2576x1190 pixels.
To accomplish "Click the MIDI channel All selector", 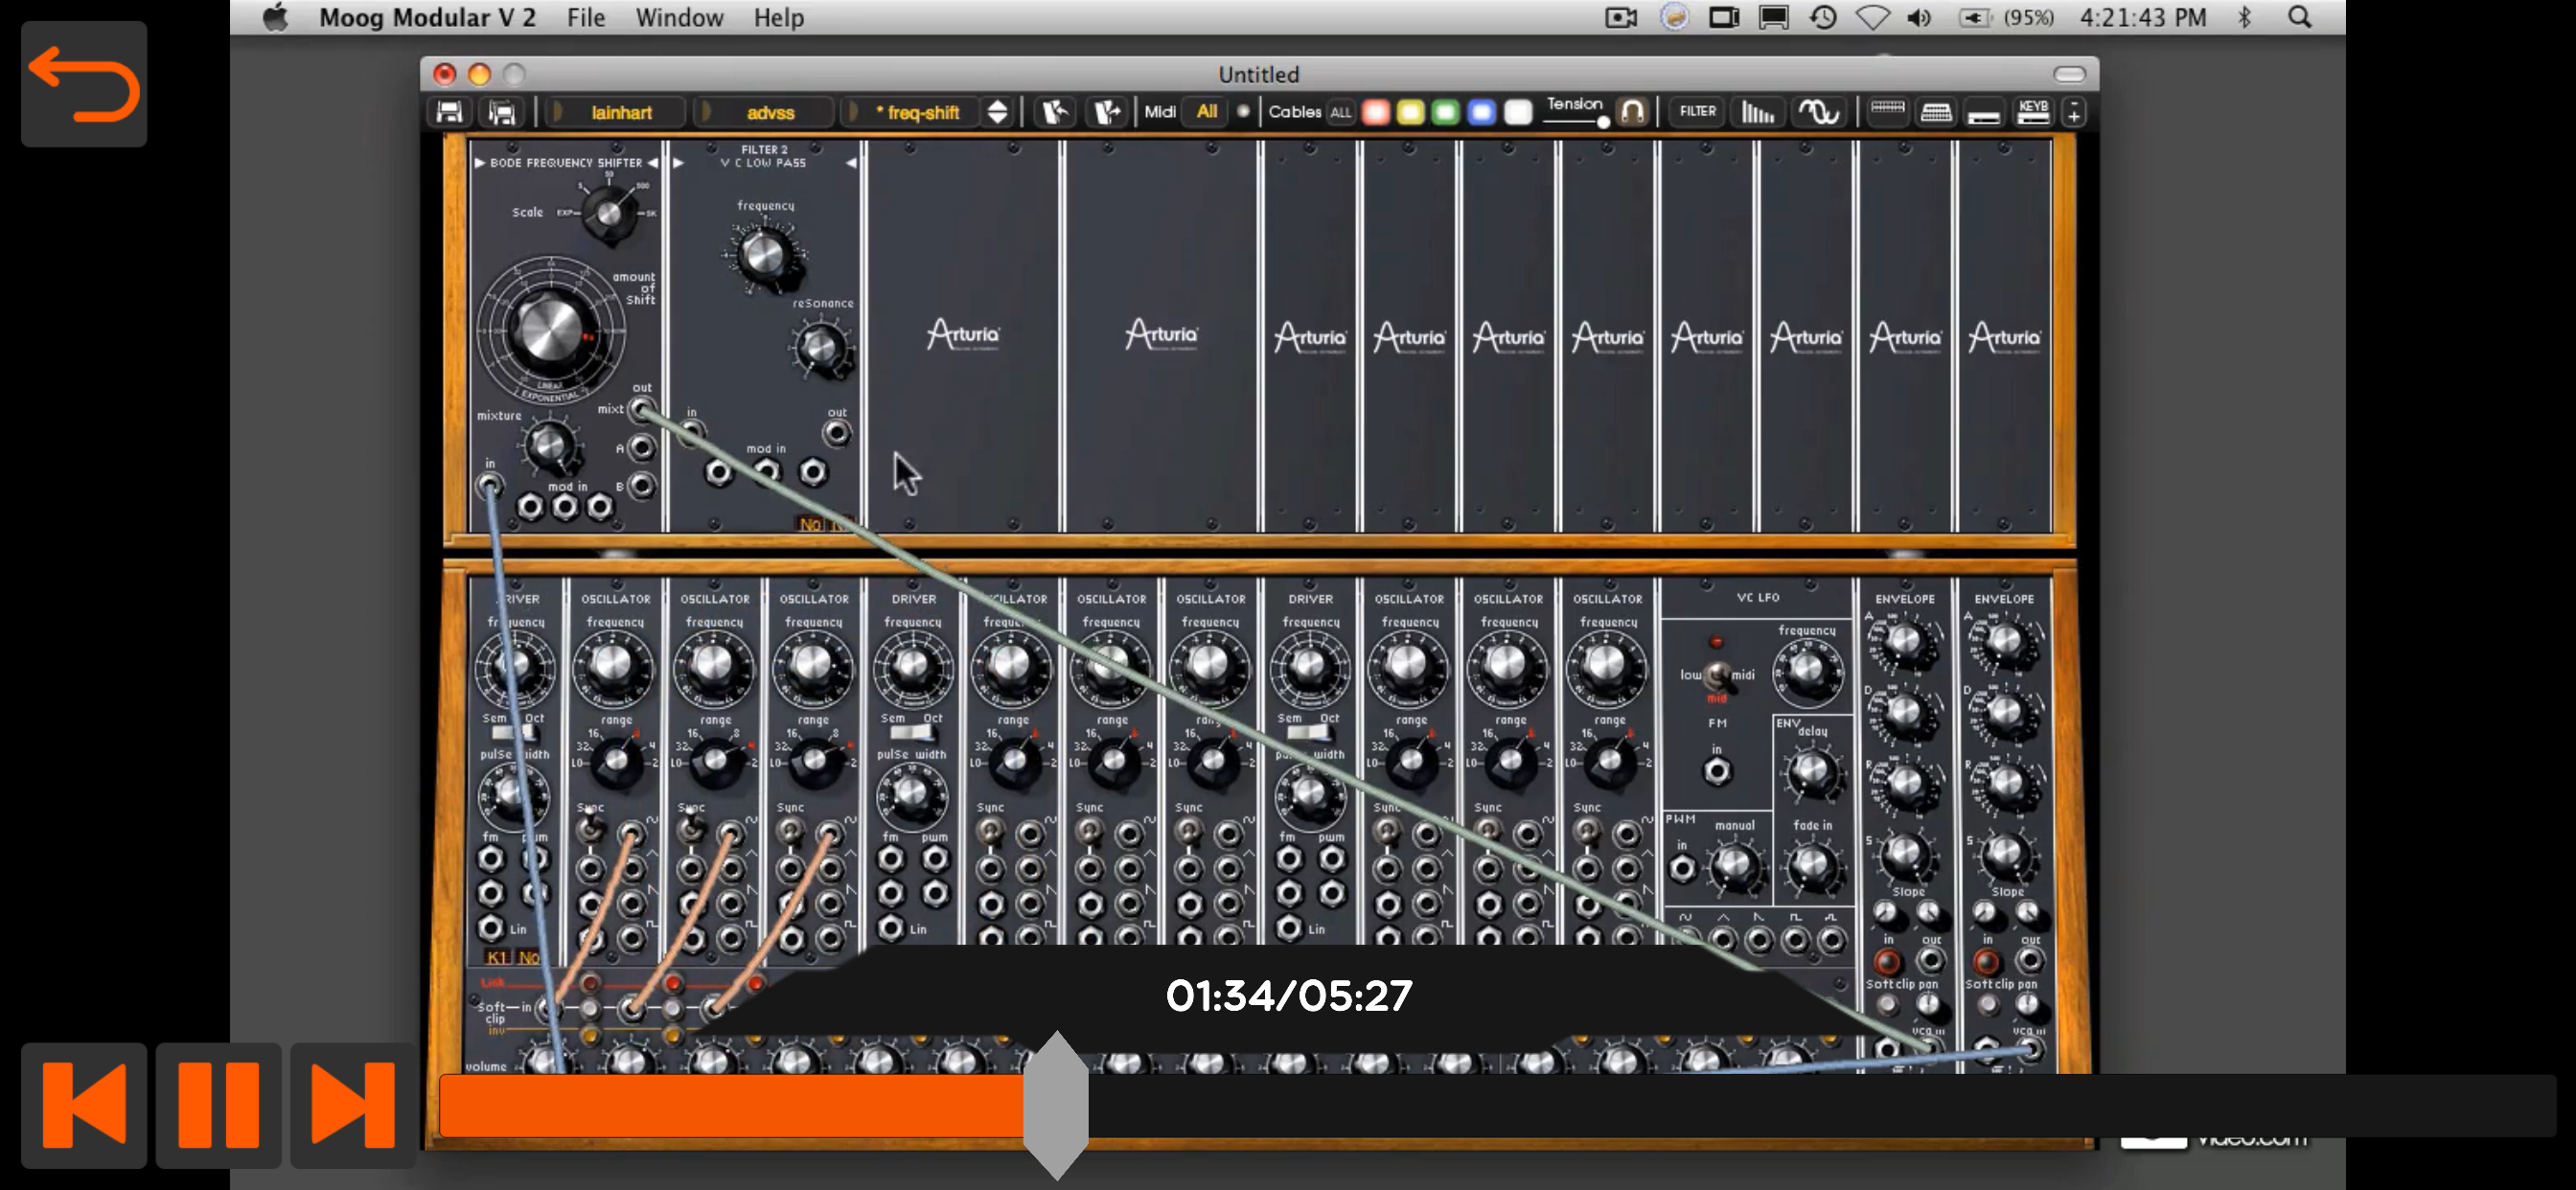I will coord(1206,111).
